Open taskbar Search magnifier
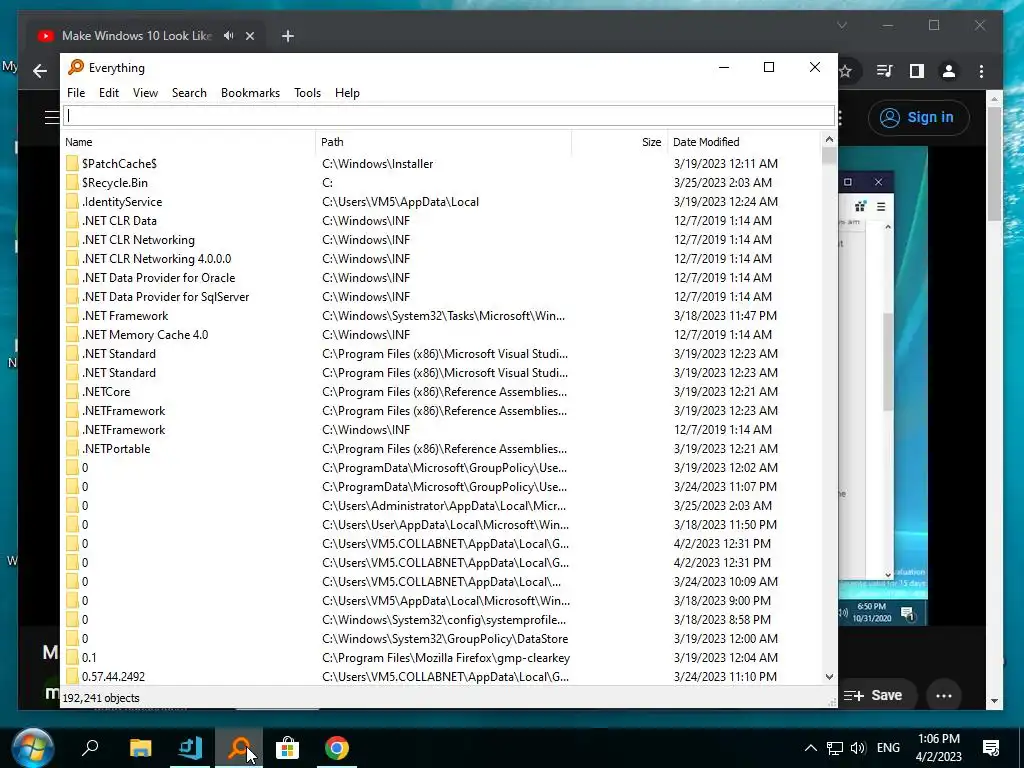The width and height of the screenshot is (1024, 768). point(89,748)
